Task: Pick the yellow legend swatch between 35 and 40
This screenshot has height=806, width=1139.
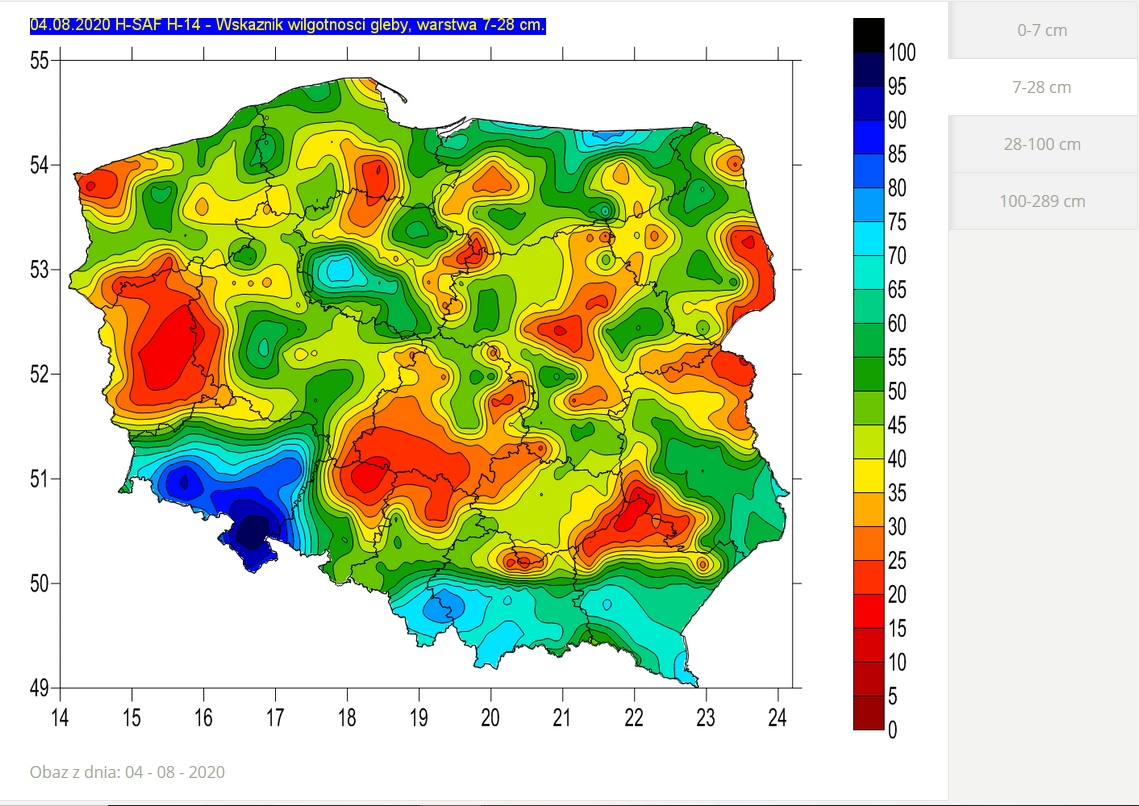Action: coord(868,475)
